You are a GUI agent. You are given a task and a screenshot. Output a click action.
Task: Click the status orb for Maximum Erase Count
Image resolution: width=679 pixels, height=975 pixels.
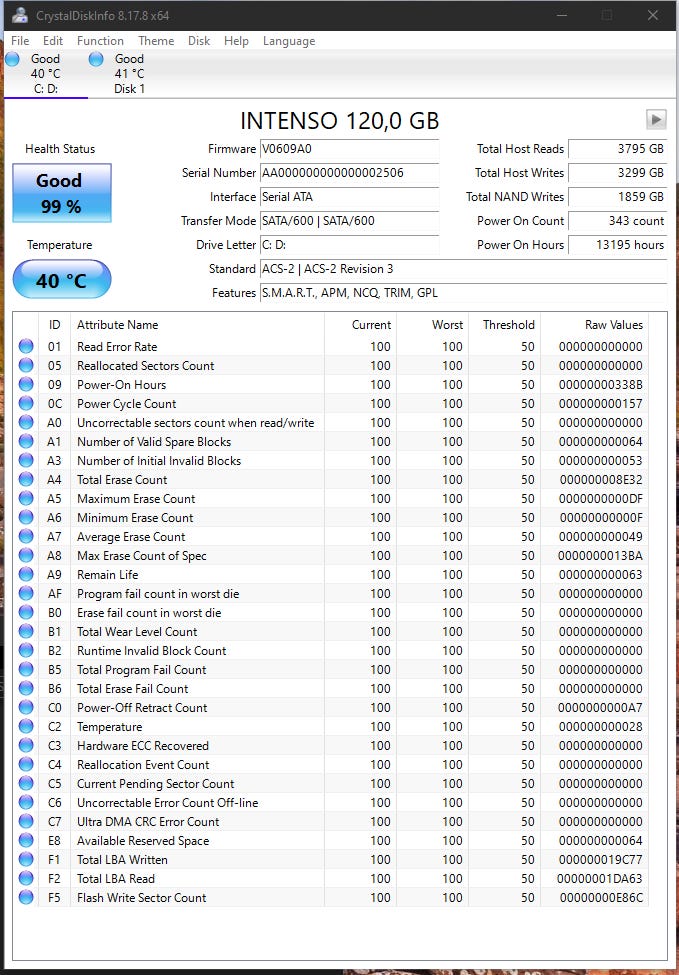pos(26,499)
